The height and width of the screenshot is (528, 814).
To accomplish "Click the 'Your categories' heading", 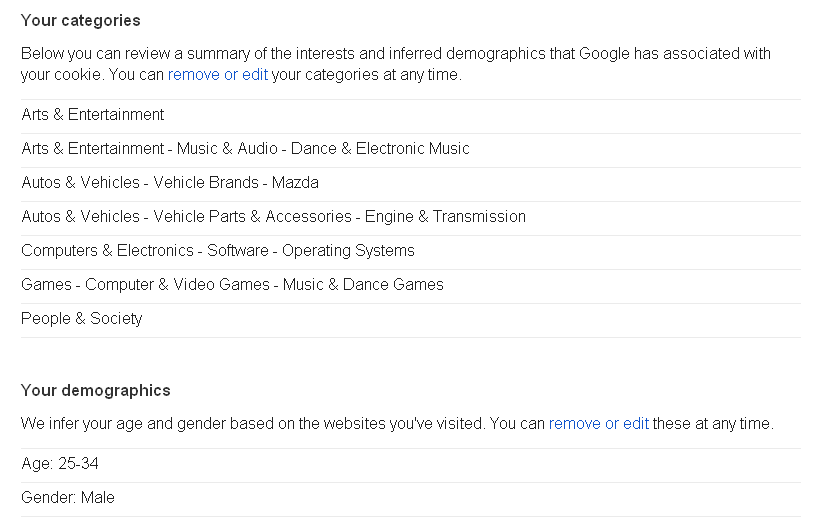I will point(81,21).
